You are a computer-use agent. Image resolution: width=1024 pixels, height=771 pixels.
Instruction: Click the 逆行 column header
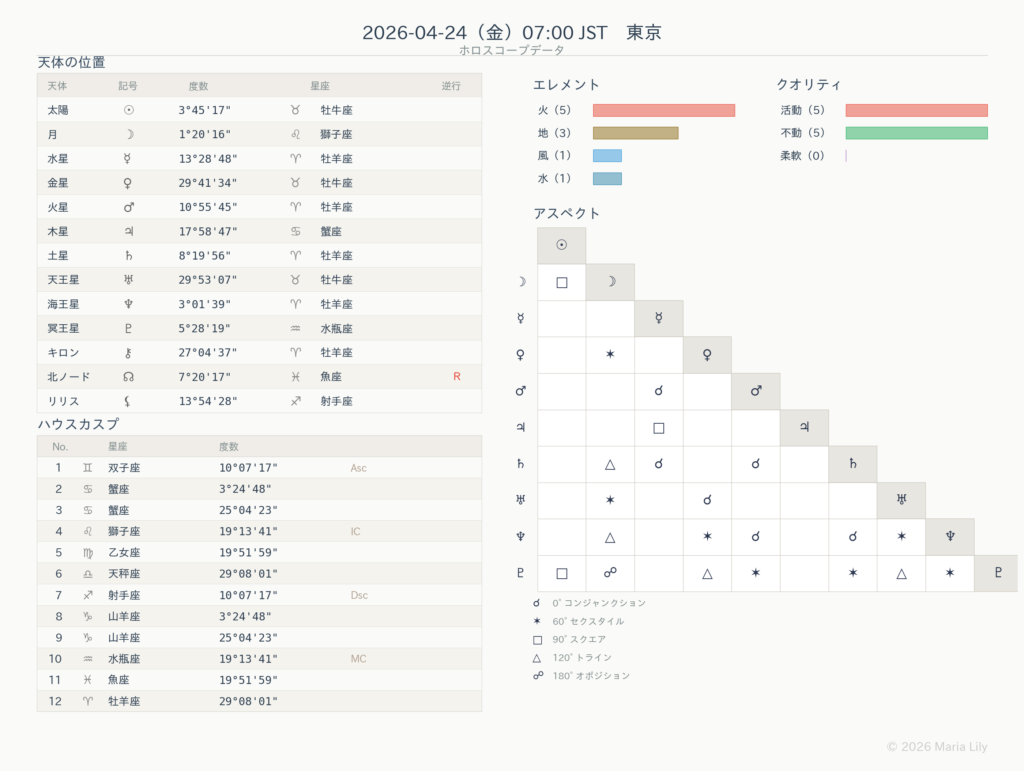(x=451, y=86)
